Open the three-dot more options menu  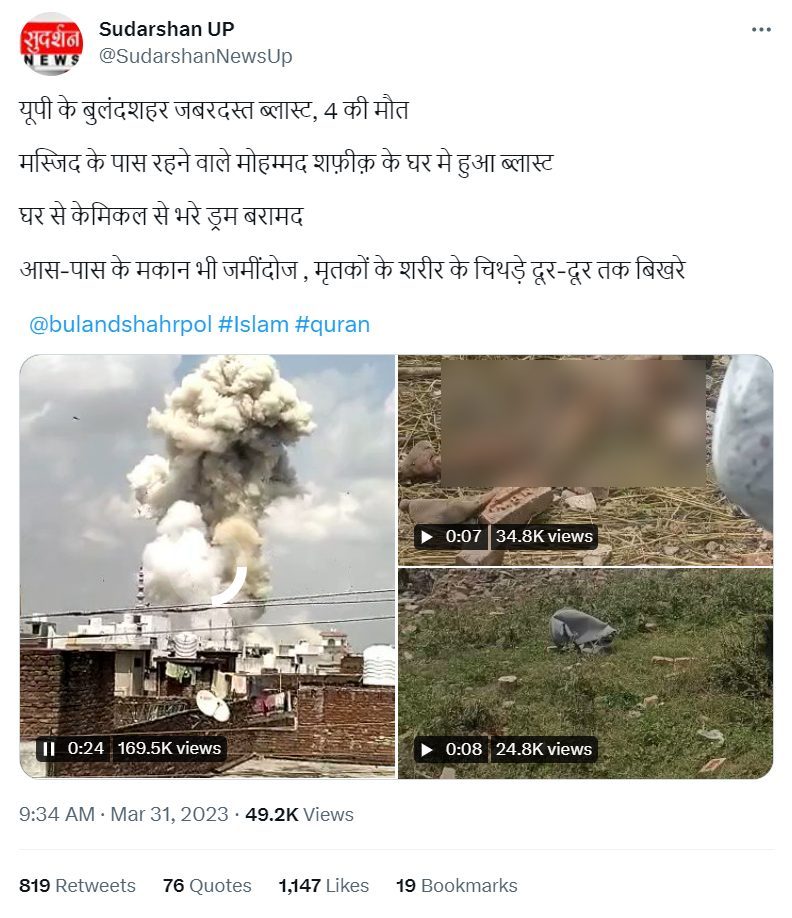pos(761,29)
